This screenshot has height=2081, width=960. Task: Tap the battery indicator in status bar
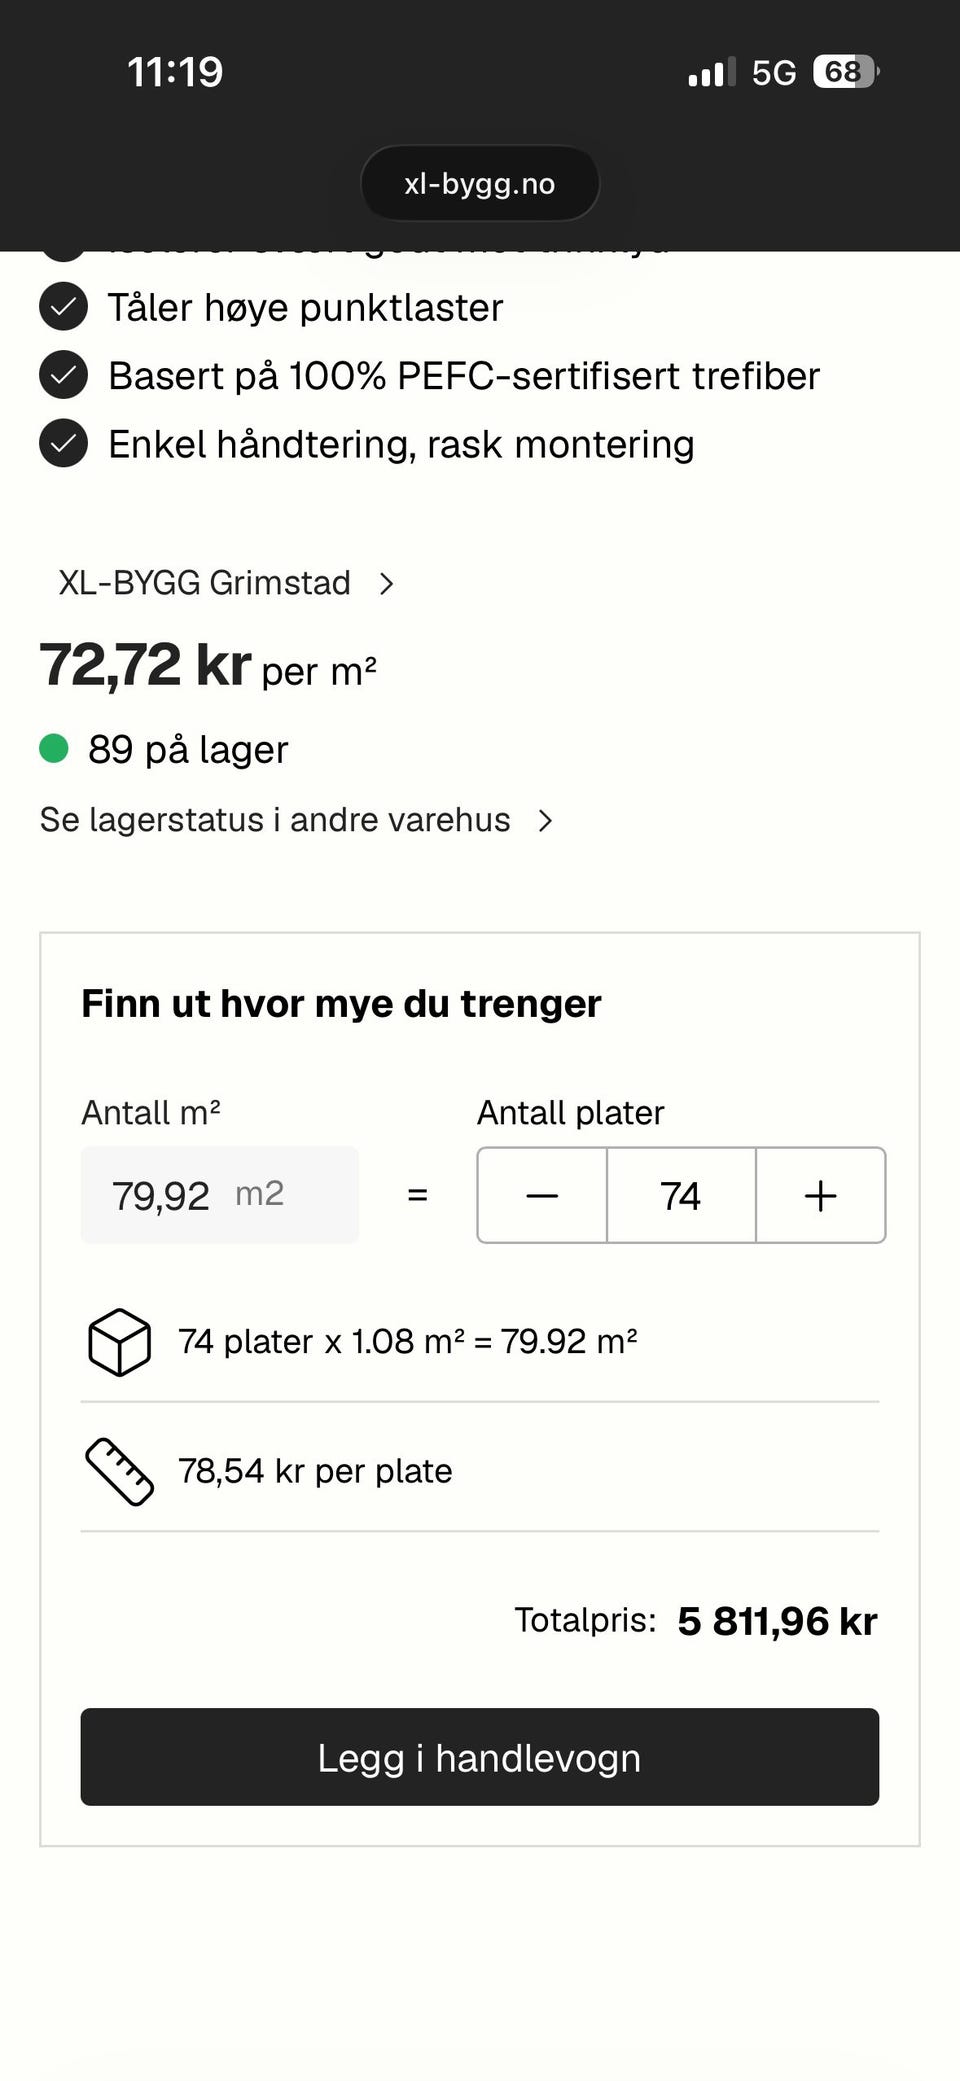coord(846,72)
